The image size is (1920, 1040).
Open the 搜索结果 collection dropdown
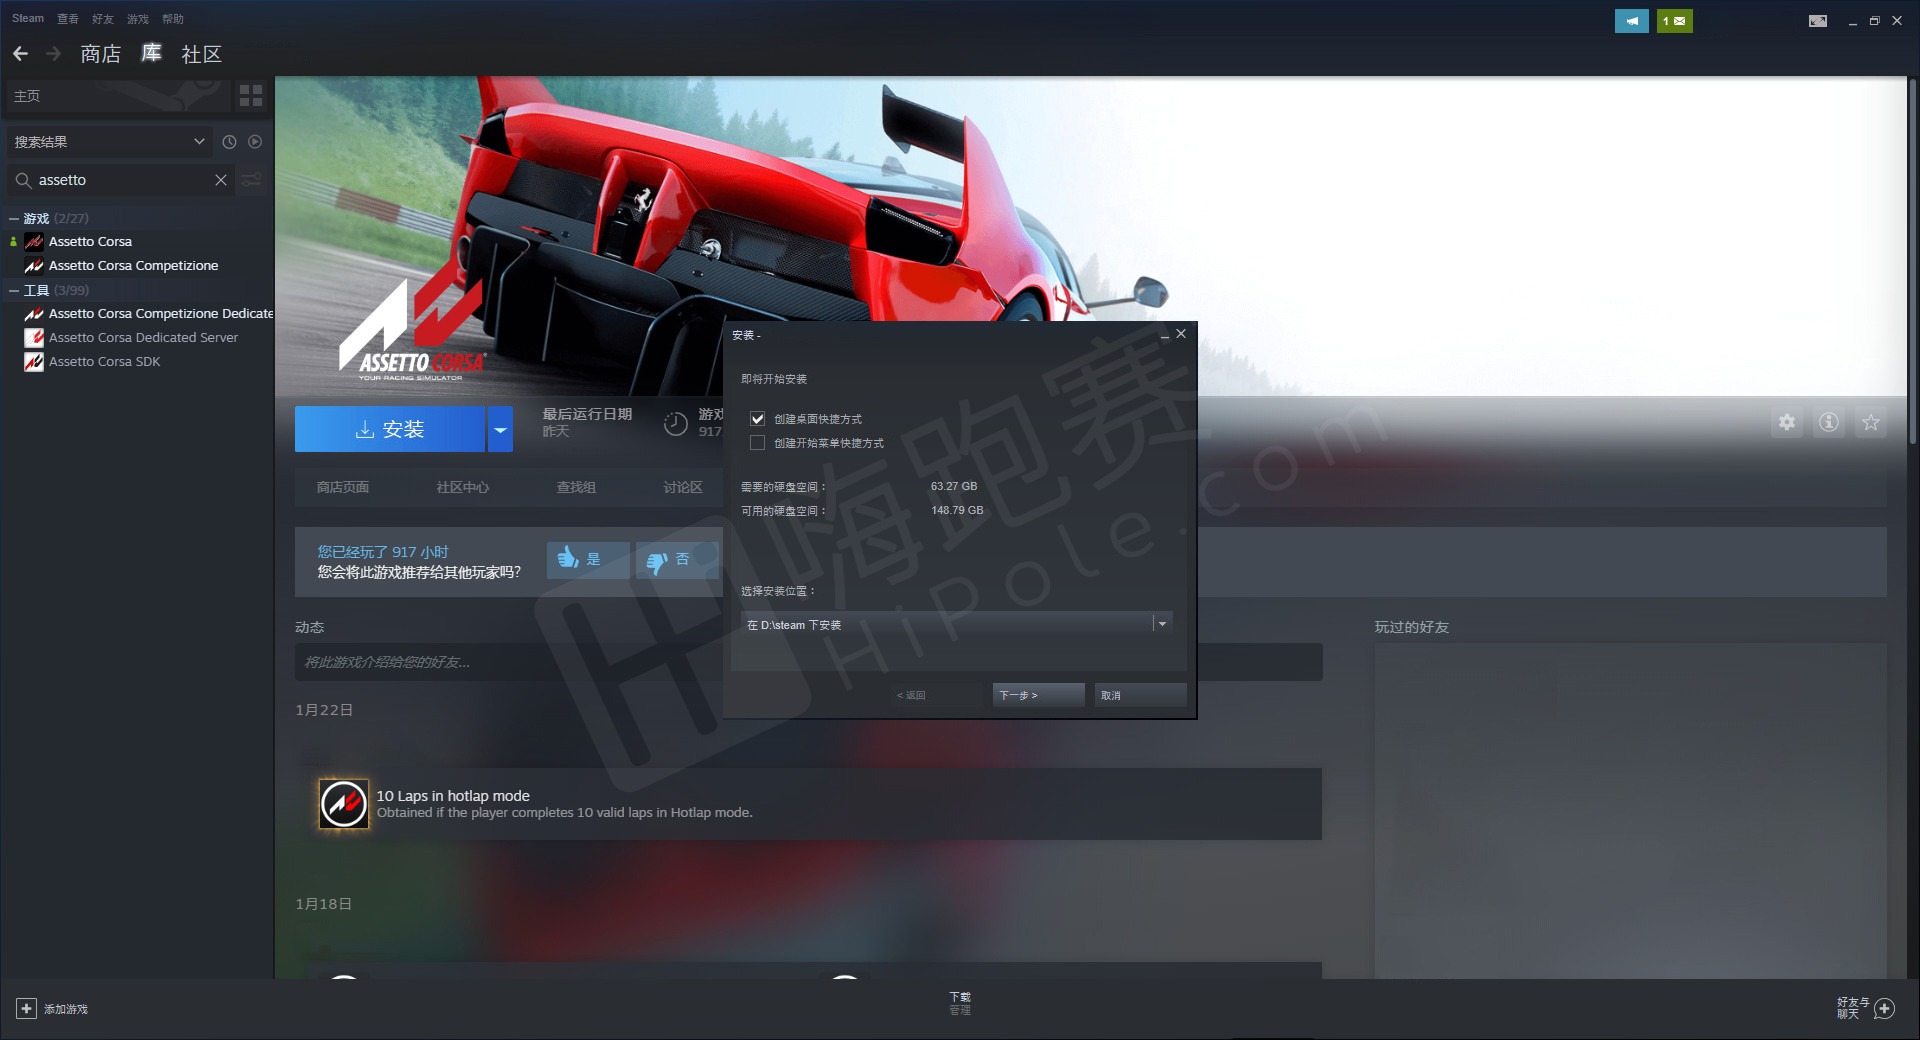(x=108, y=142)
